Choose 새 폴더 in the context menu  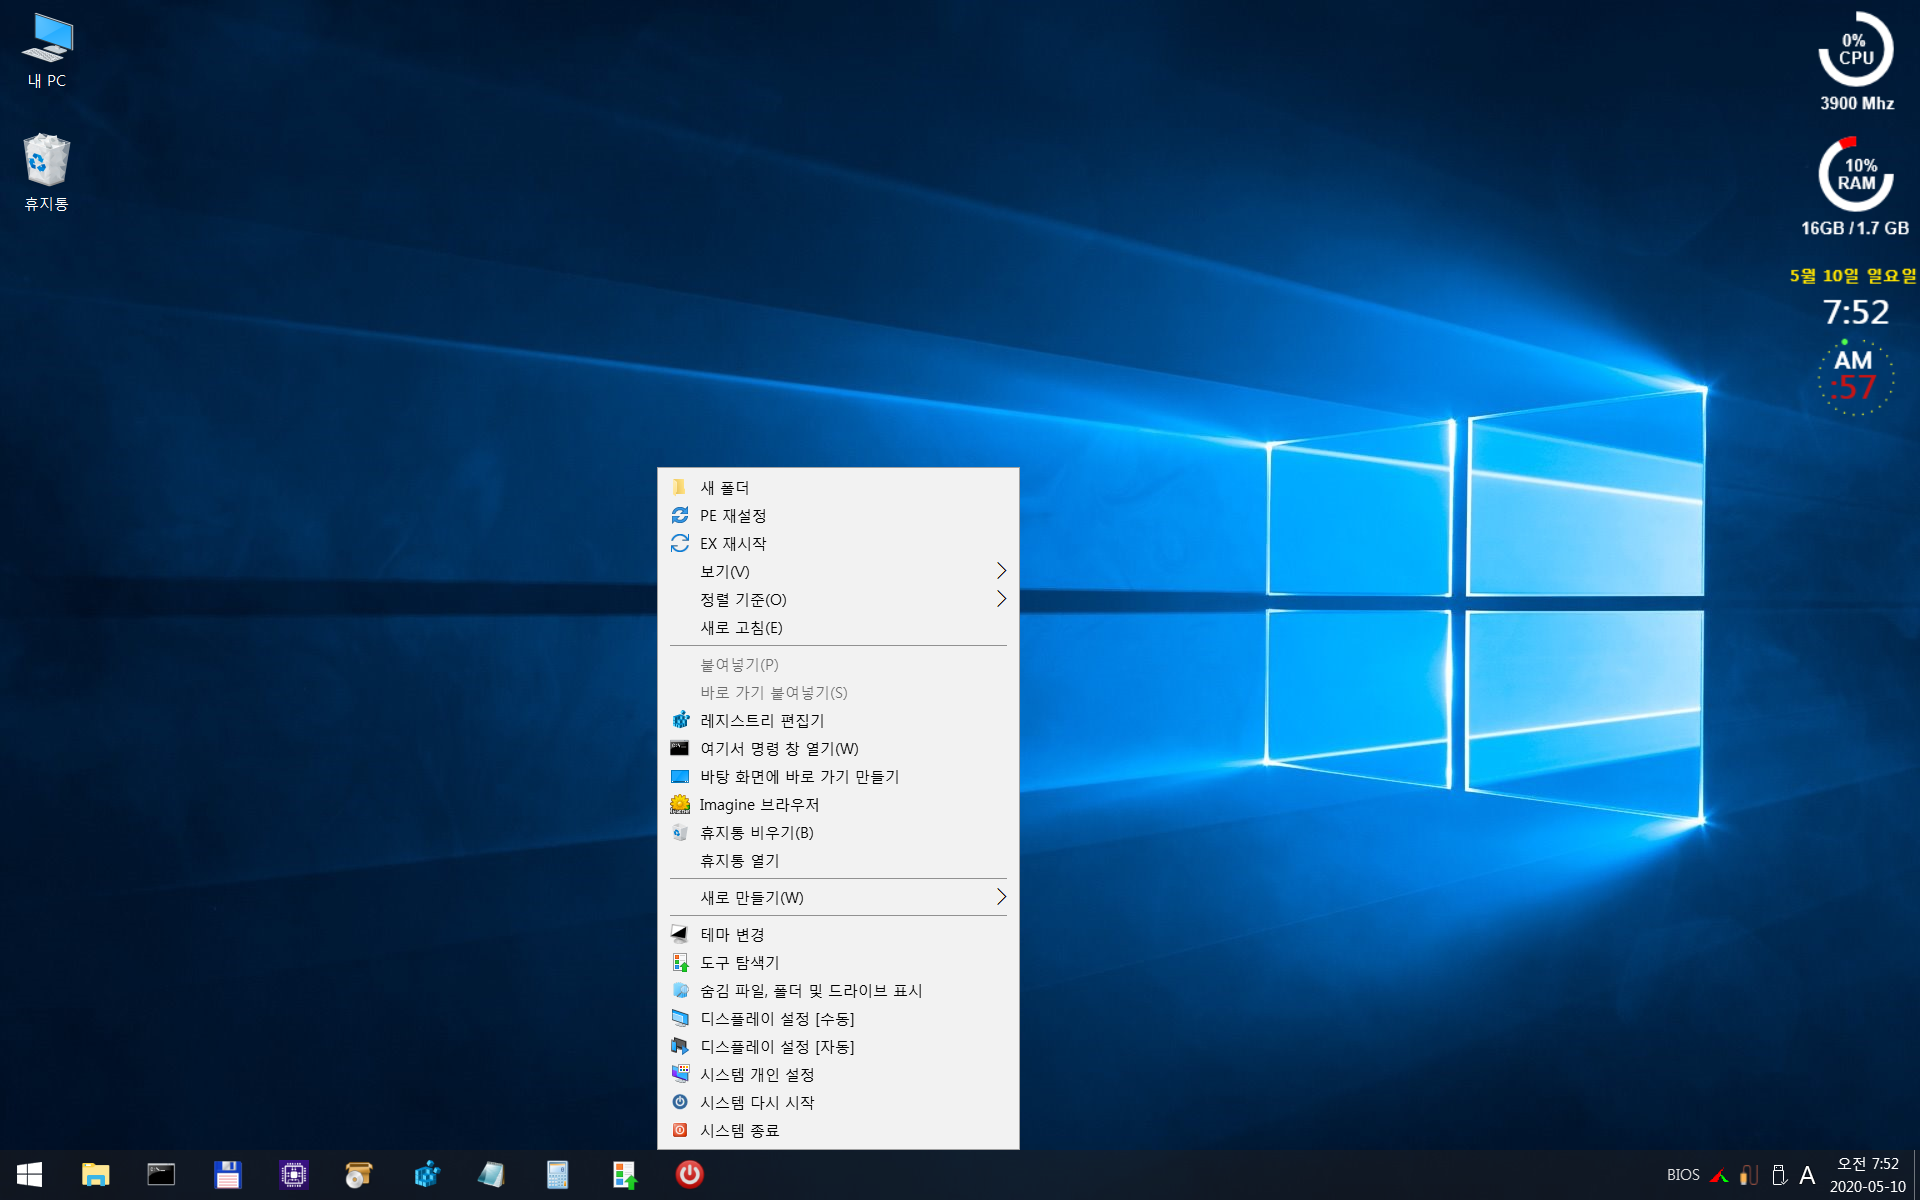pos(838,487)
